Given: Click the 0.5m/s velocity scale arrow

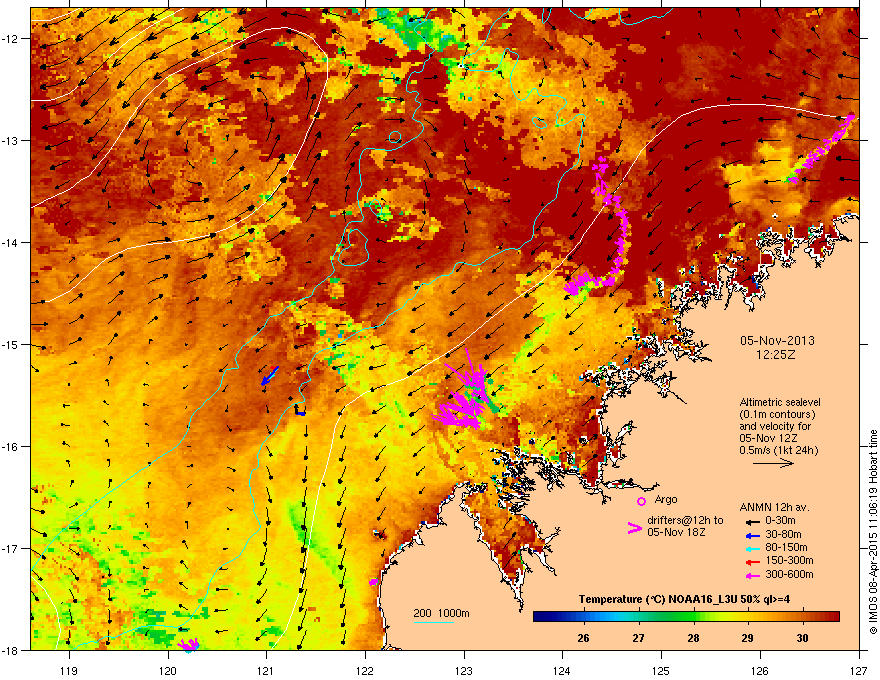Looking at the screenshot, I should pos(773,463).
